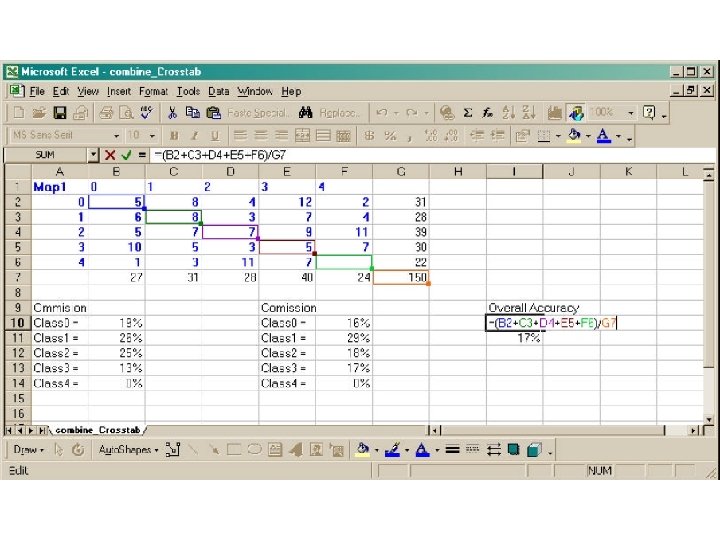720x540 pixels.
Task: Click the Open folder icon
Action: (39, 112)
